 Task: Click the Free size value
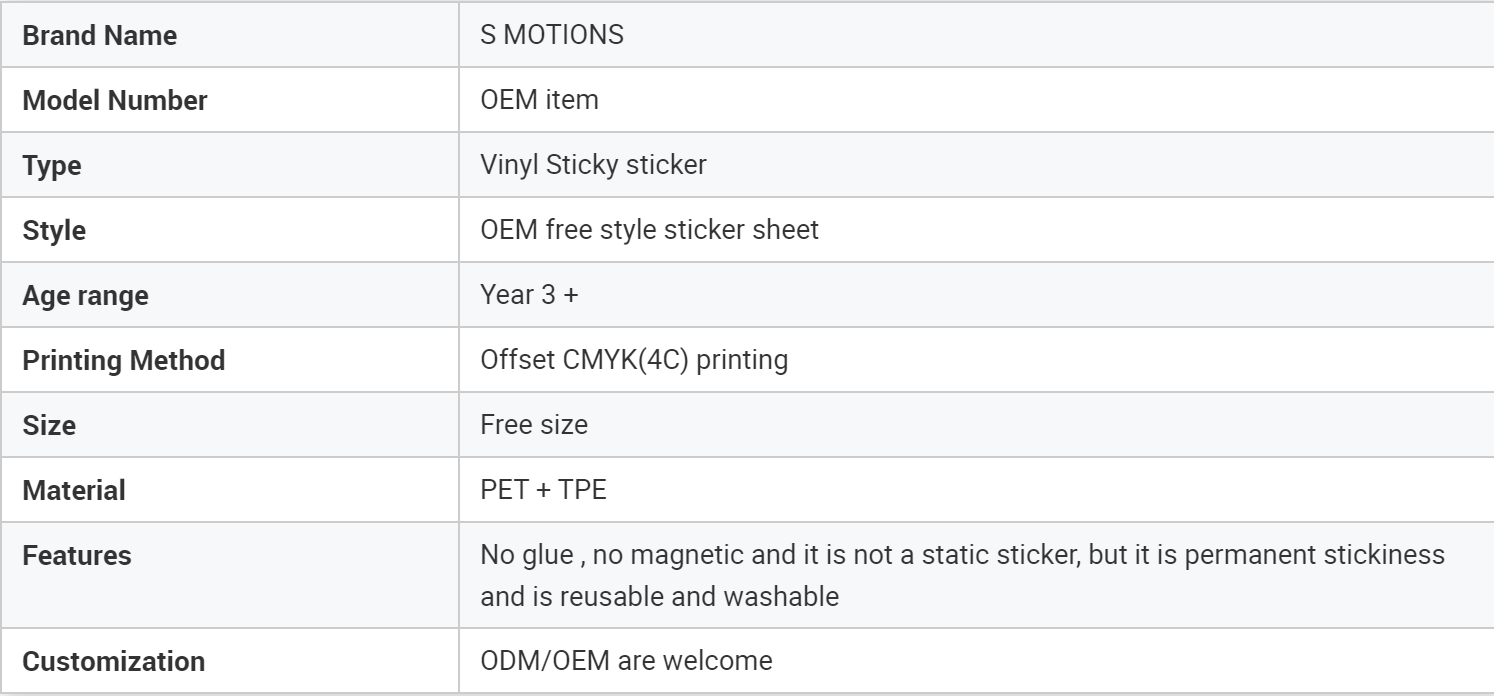(534, 425)
